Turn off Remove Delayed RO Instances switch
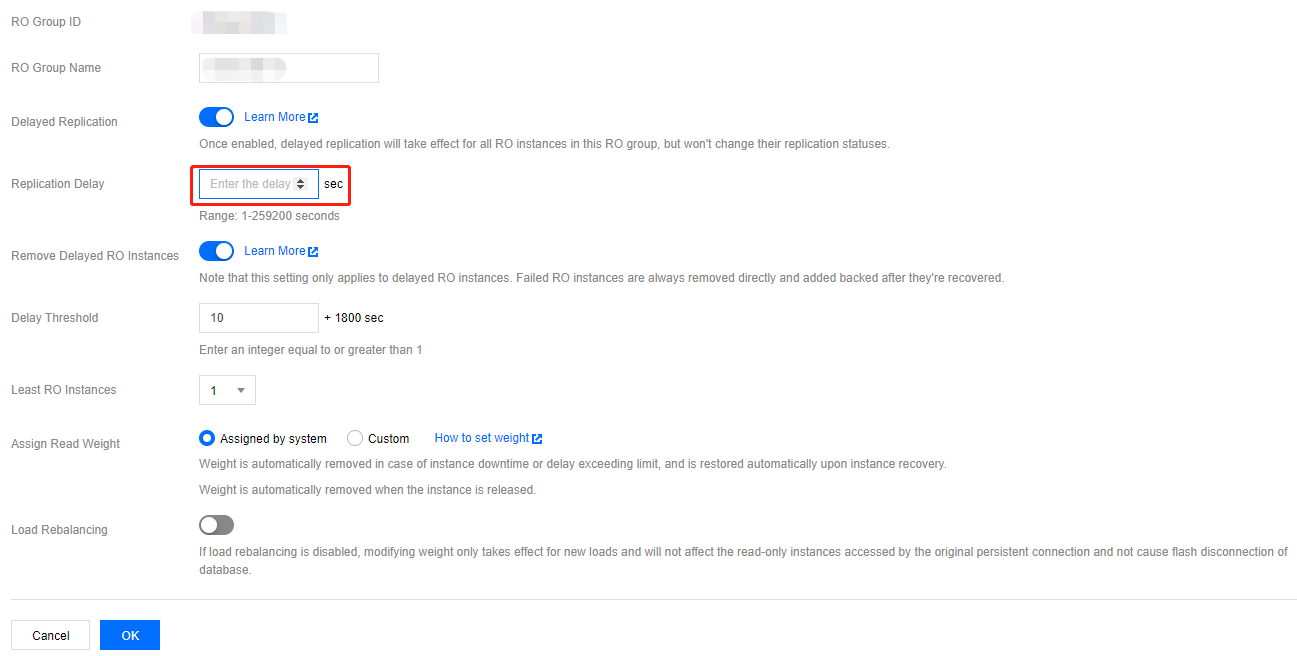The image size is (1297, 656). tap(216, 251)
